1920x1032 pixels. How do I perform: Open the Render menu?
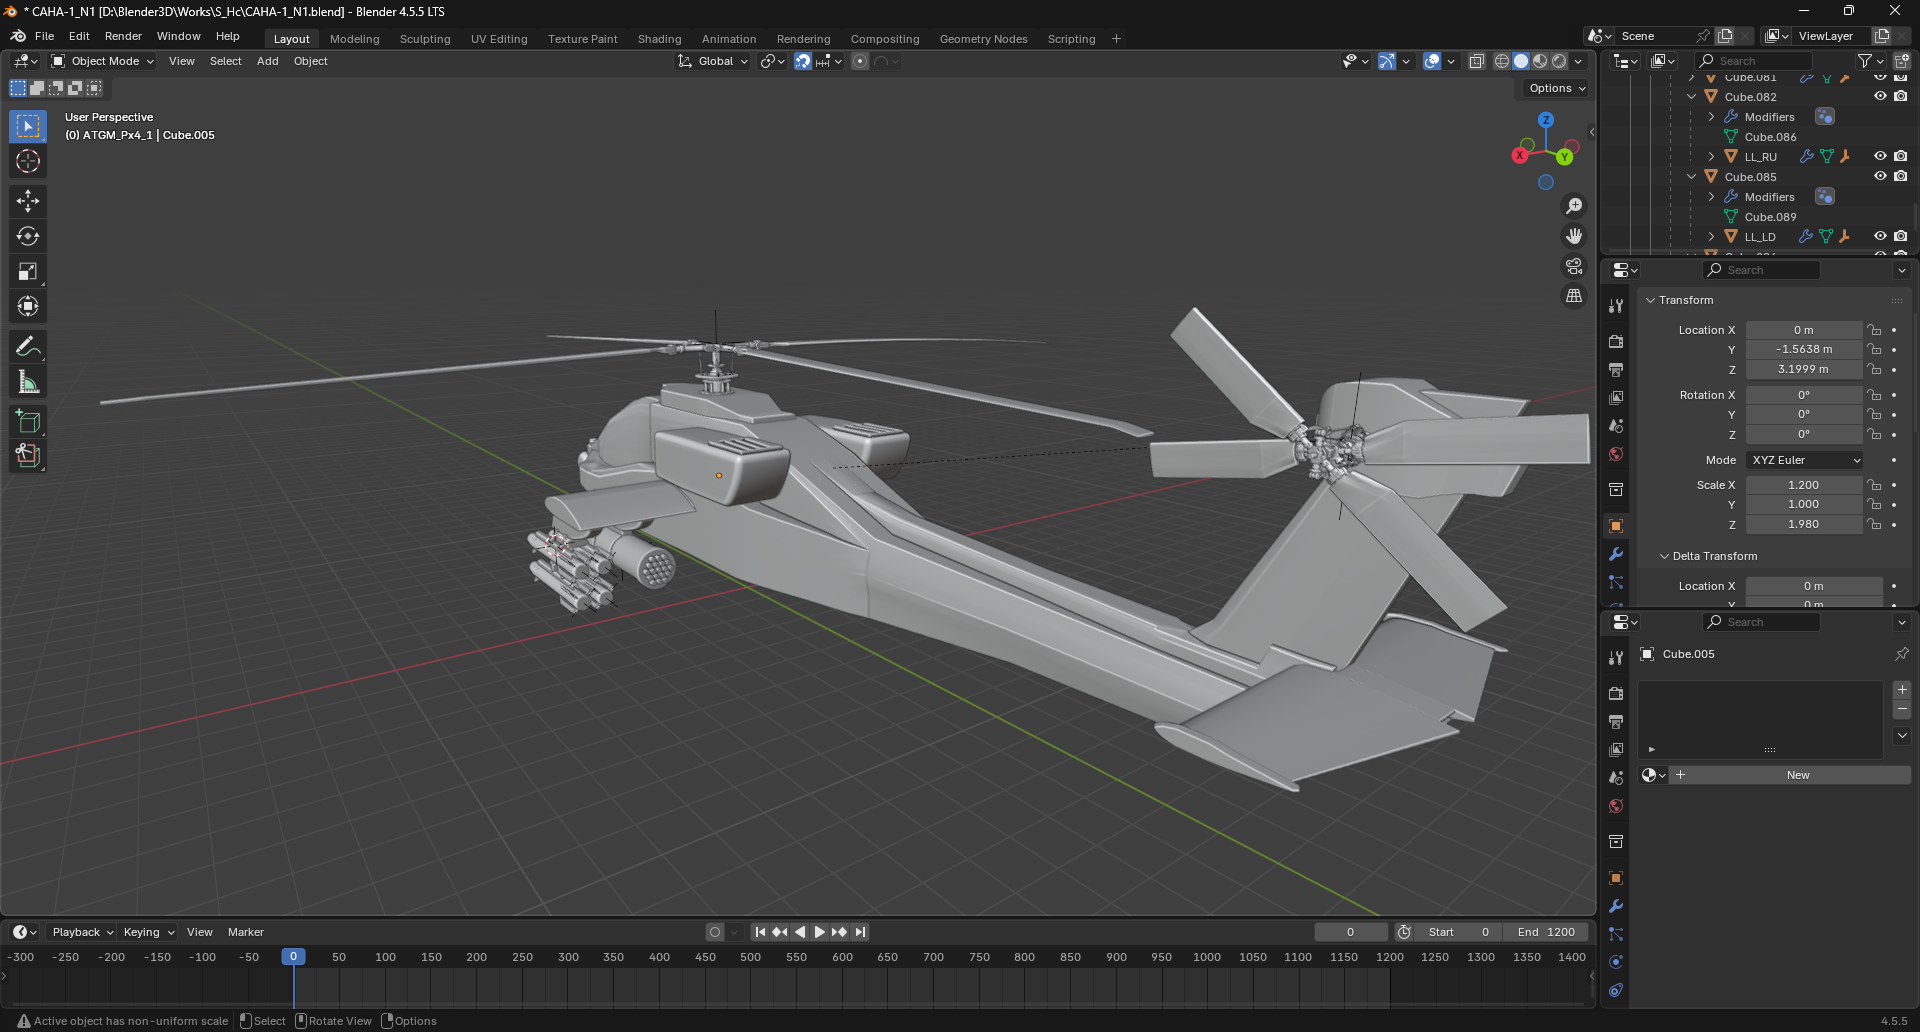123,36
